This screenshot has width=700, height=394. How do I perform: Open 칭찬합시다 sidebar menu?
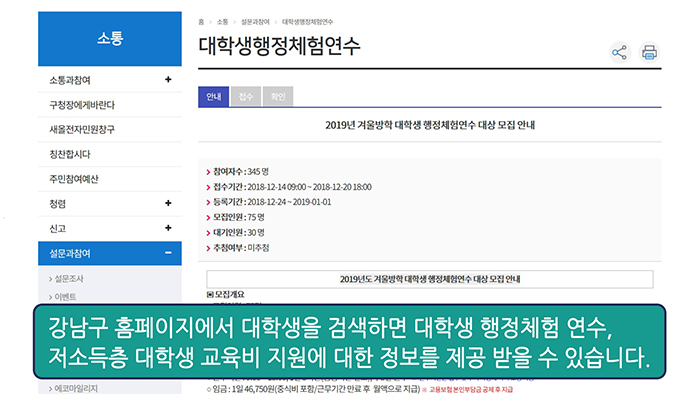pos(110,154)
